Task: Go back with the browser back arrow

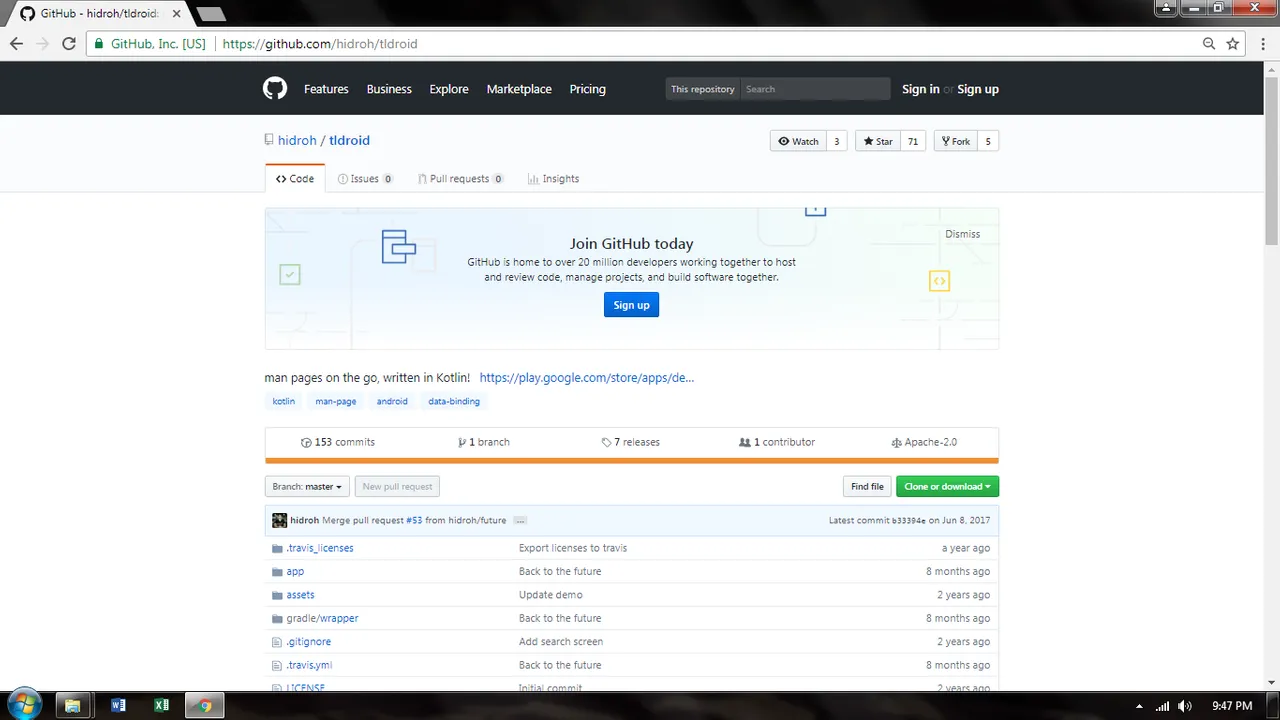Action: click(16, 44)
